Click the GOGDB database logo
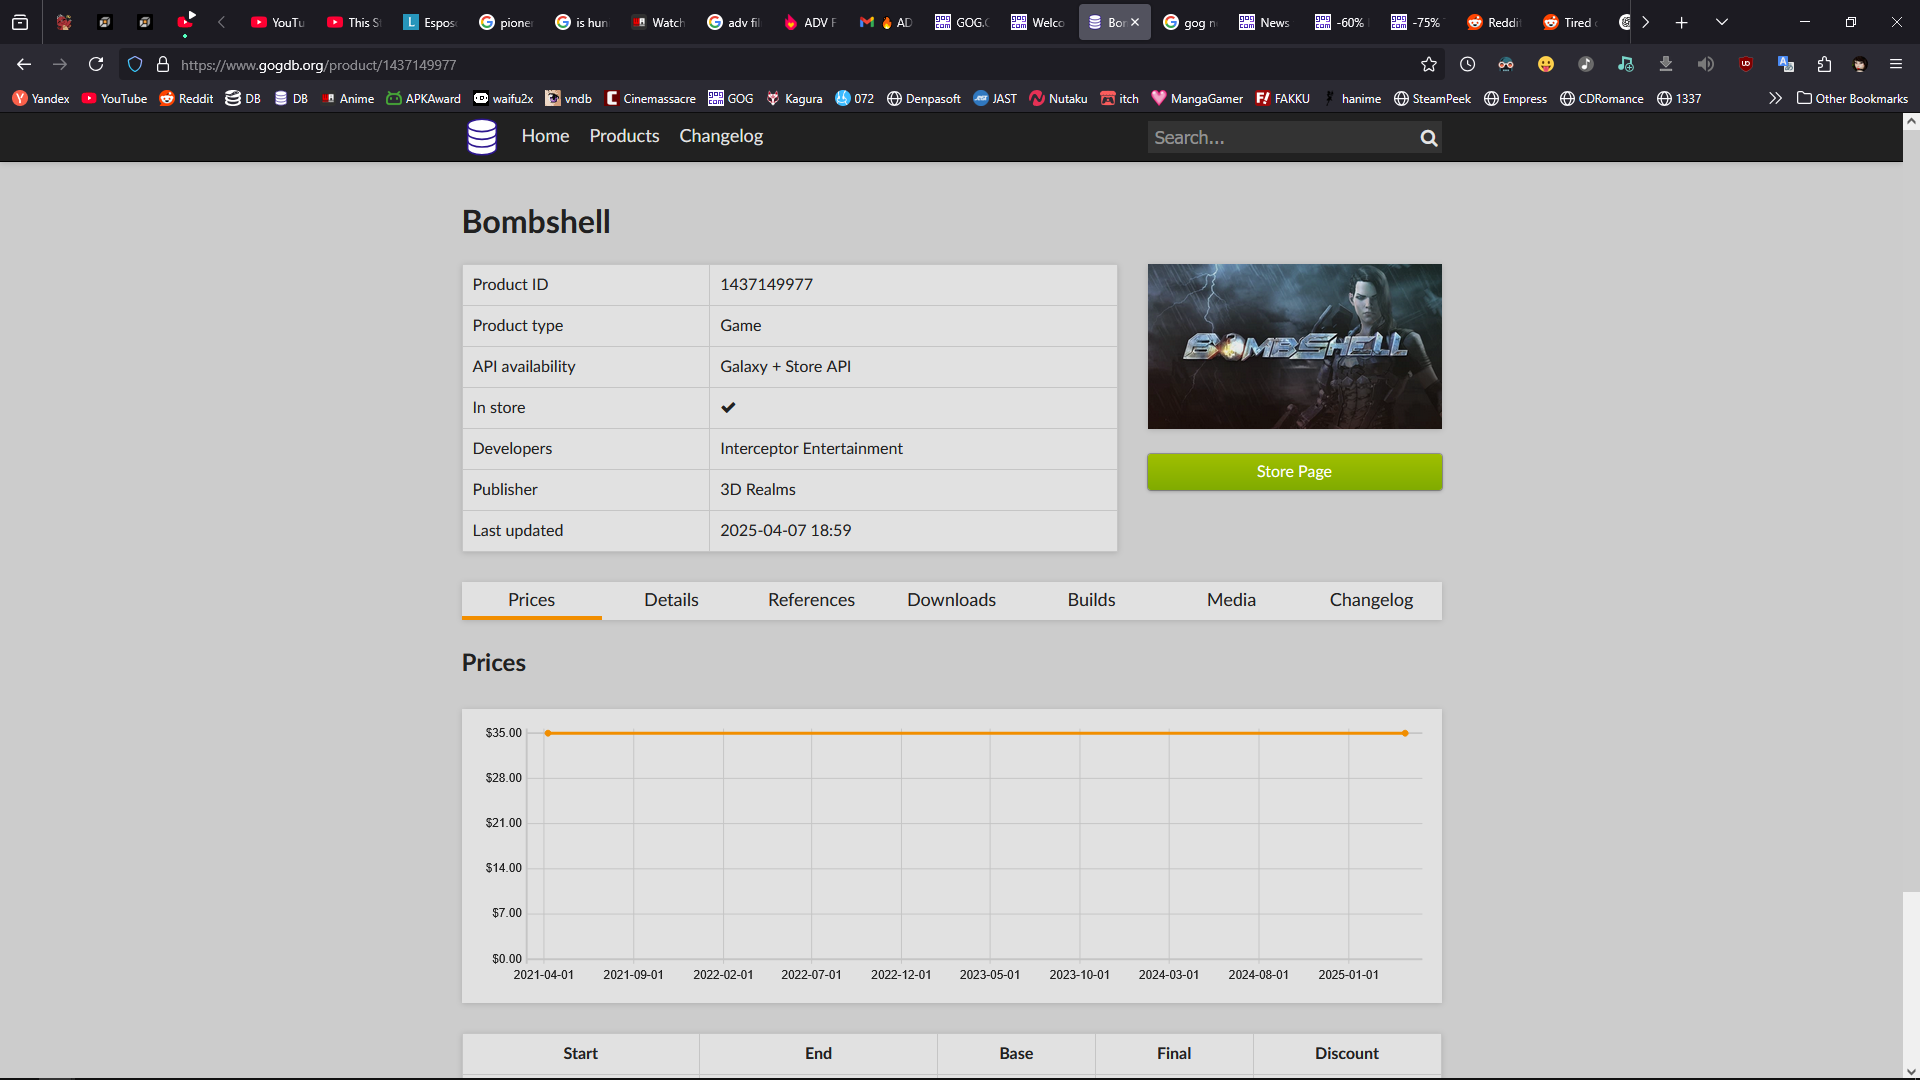1920x1080 pixels. click(x=482, y=137)
